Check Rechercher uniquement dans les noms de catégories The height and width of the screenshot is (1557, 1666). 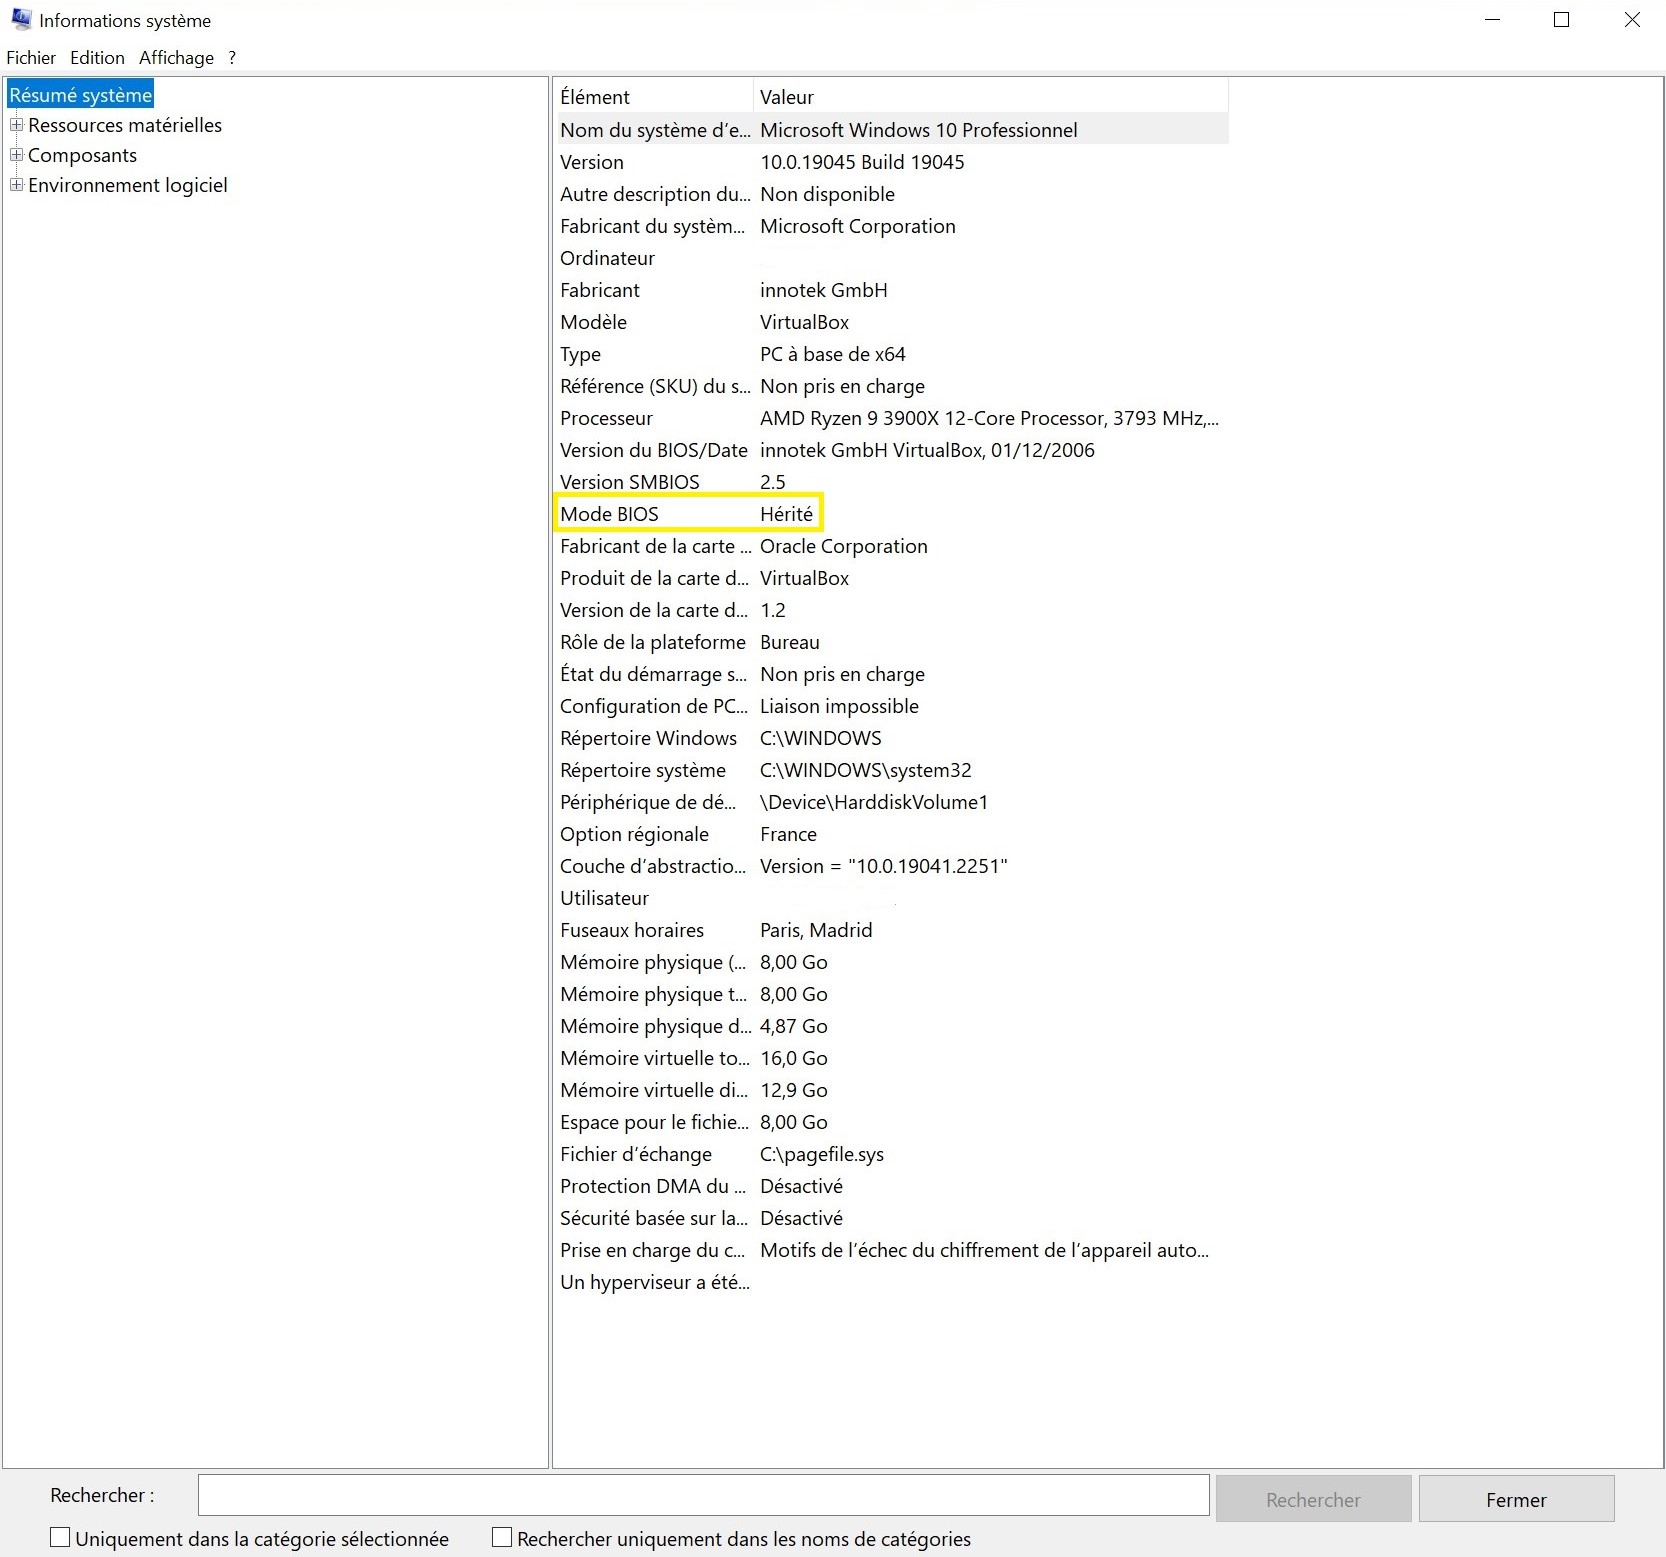[502, 1537]
